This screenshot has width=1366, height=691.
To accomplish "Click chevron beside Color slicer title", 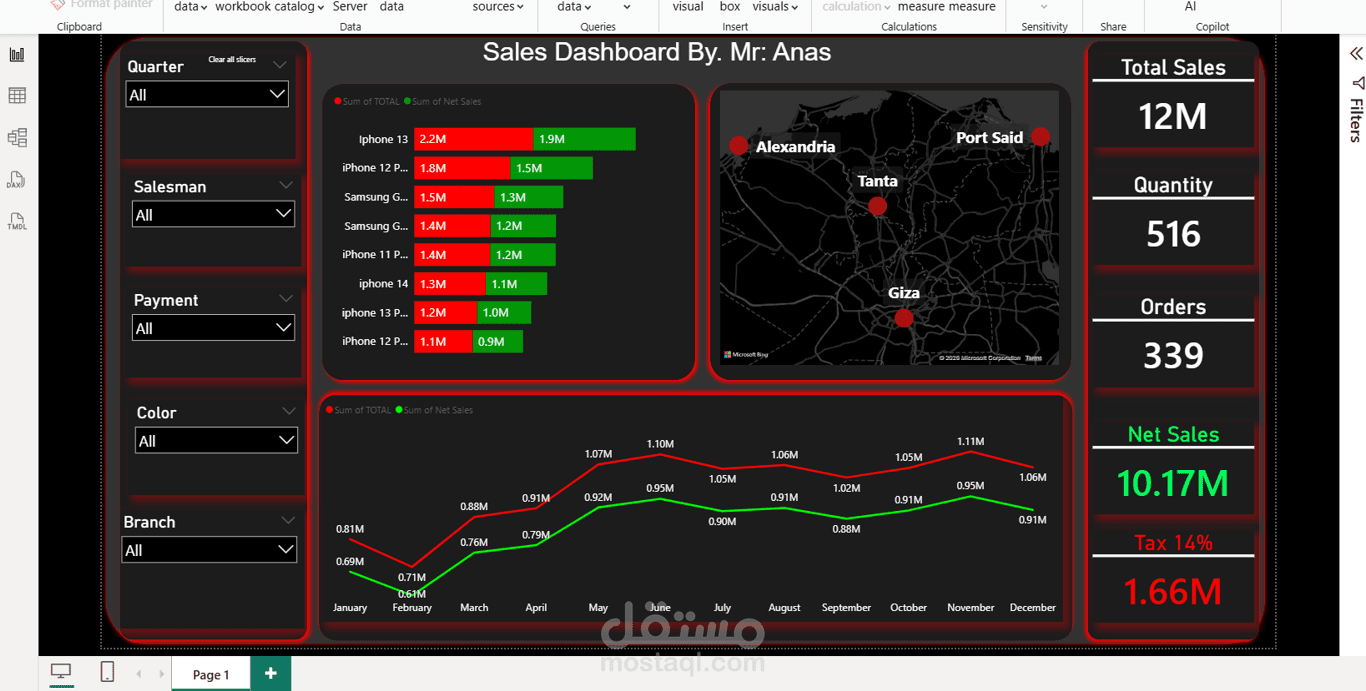I will [x=289, y=411].
